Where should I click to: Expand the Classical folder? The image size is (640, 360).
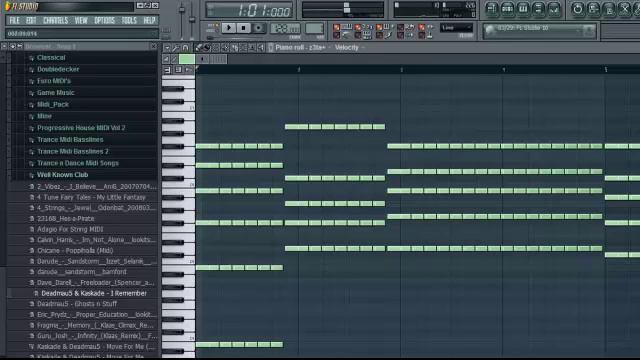51,58
